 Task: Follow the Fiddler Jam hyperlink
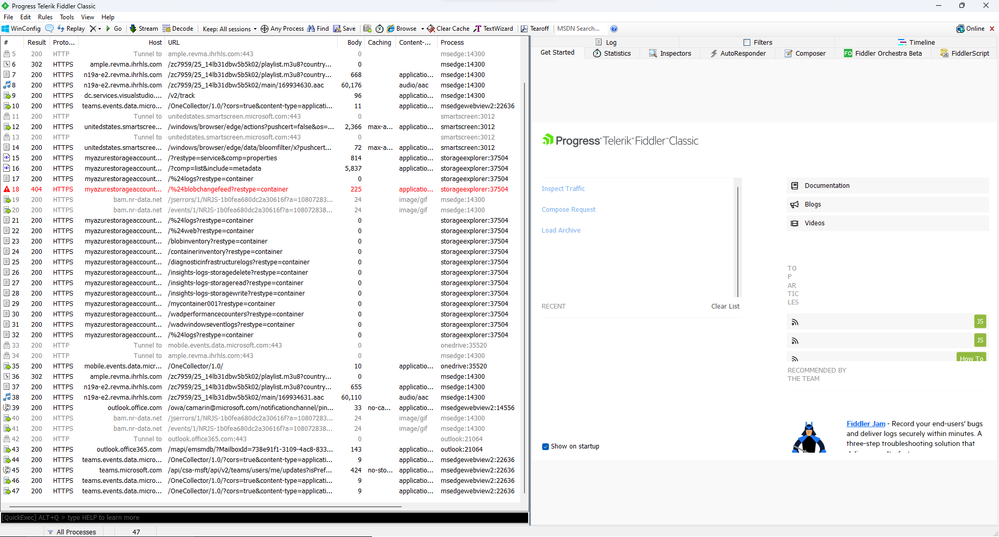click(866, 424)
